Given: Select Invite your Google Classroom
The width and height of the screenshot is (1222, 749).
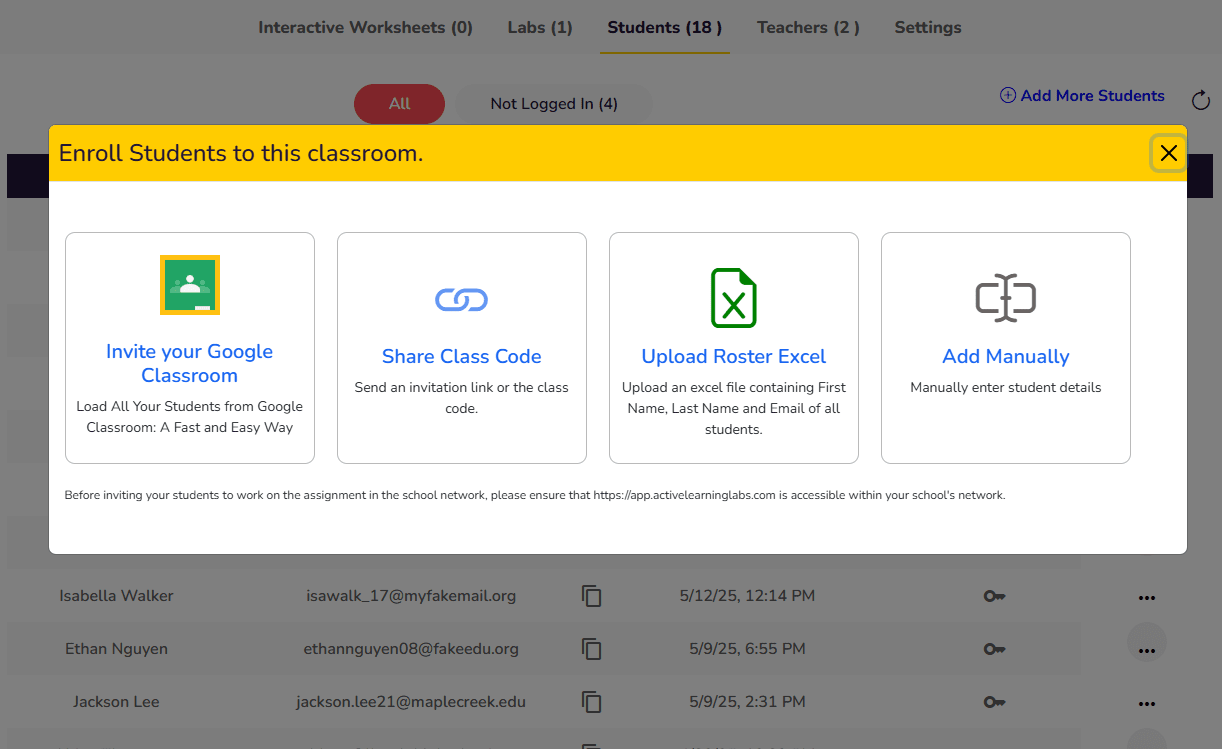Looking at the screenshot, I should [x=189, y=363].
